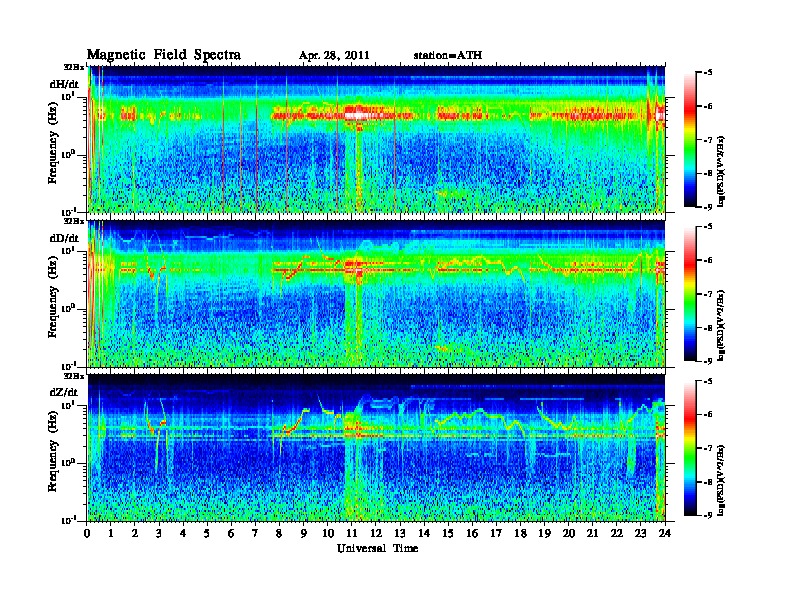Click hour 12 on the time axis
Viewport: 792px width, 612px height.
(376, 533)
